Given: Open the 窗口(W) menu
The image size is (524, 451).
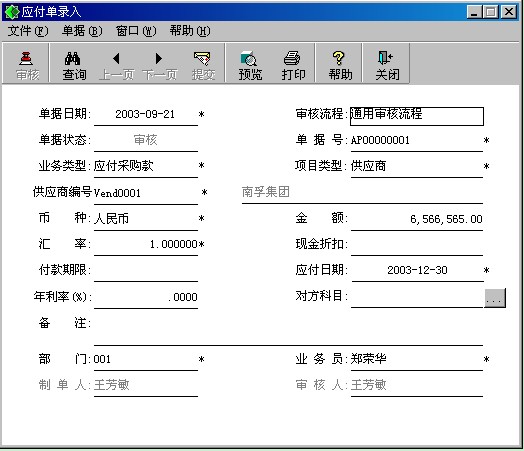Looking at the screenshot, I should [136, 31].
